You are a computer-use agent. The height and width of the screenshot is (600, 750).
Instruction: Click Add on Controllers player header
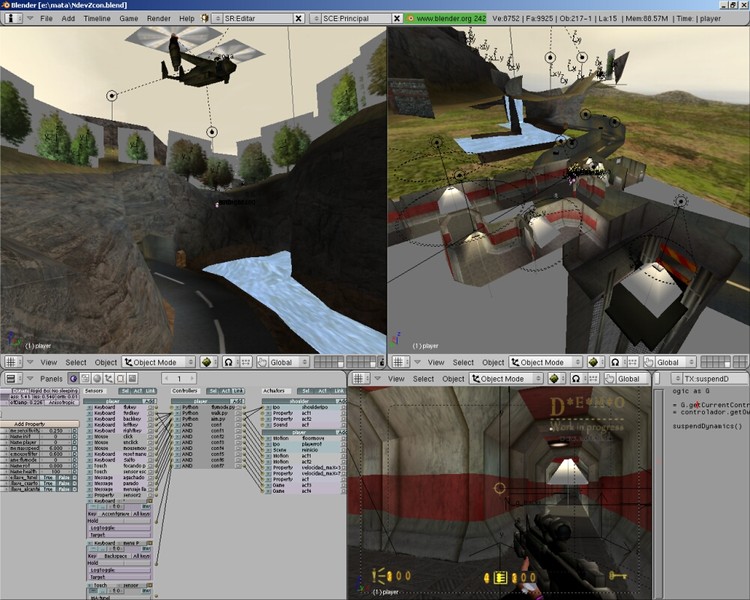pos(238,401)
